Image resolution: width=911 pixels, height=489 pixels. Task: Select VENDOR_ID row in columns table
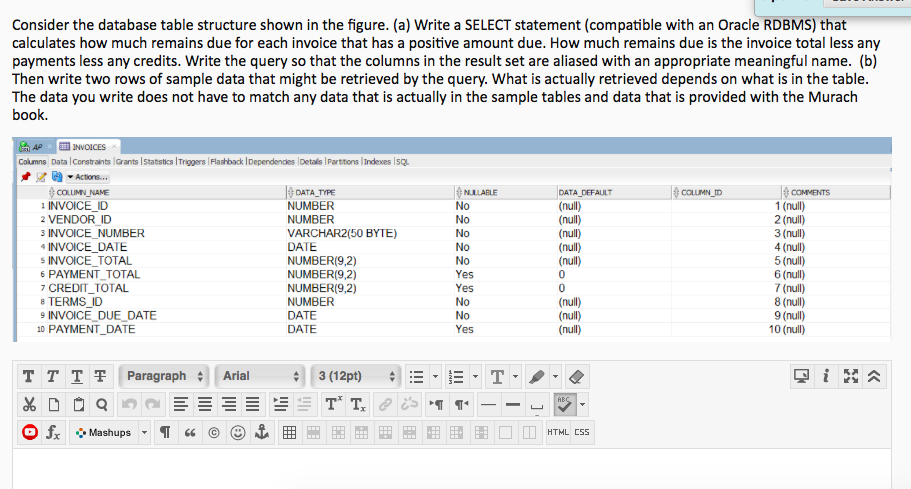pos(453,220)
